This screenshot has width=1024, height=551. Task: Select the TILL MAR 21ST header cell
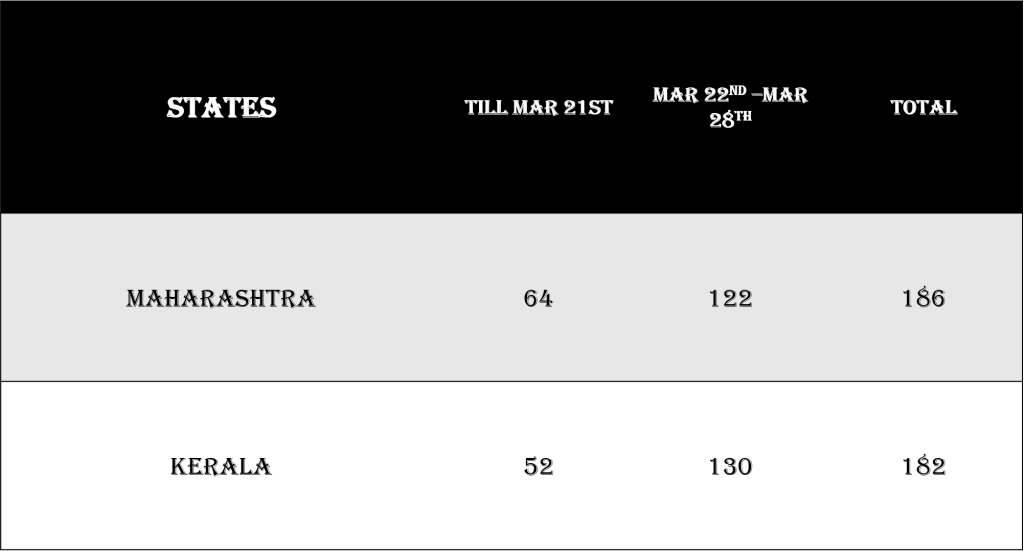pyautogui.click(x=538, y=108)
